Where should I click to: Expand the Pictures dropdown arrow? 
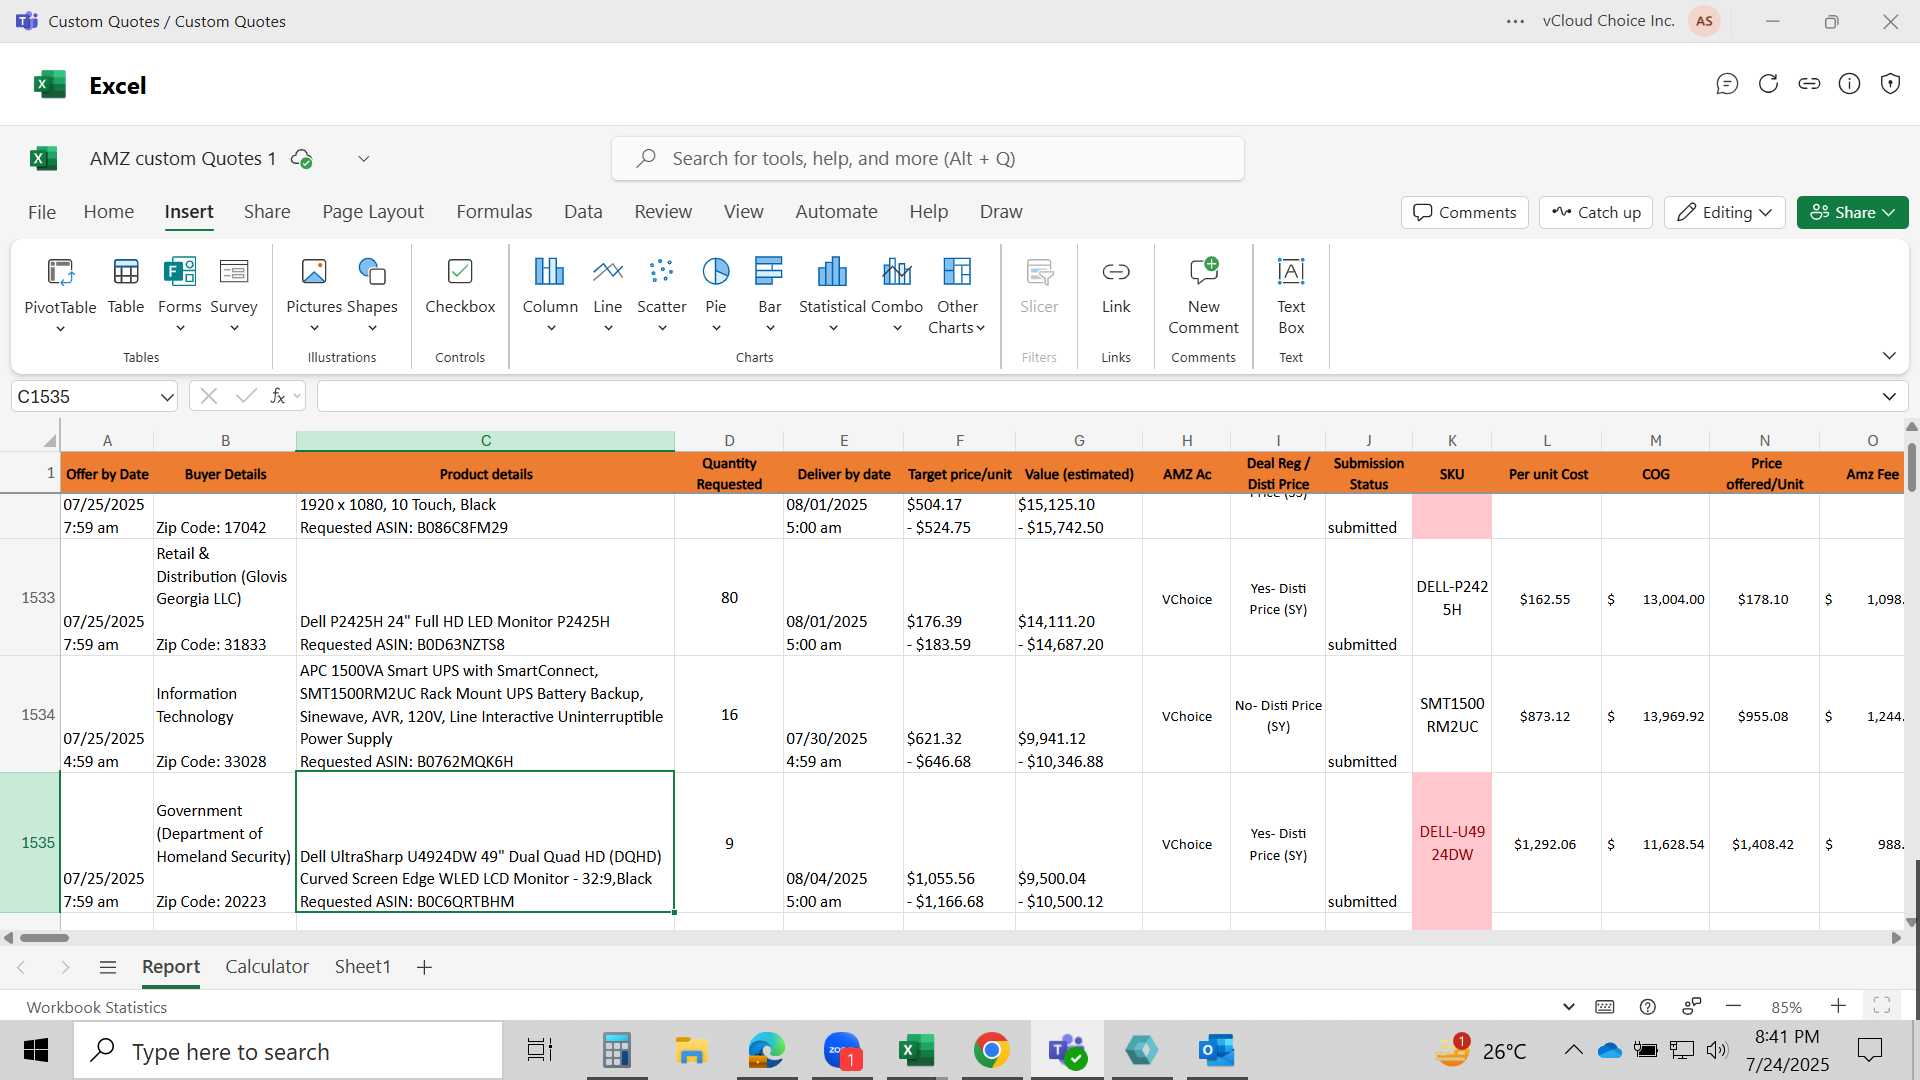pos(314,329)
